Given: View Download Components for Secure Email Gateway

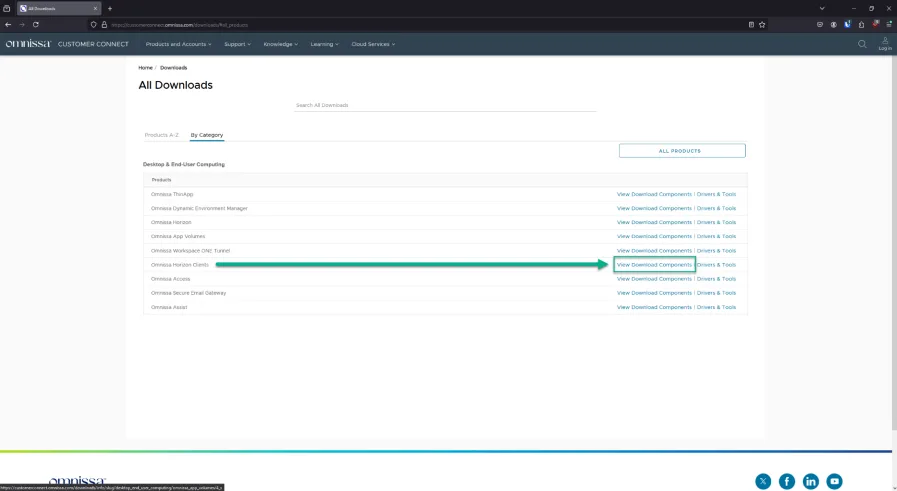Looking at the screenshot, I should click(x=654, y=293).
